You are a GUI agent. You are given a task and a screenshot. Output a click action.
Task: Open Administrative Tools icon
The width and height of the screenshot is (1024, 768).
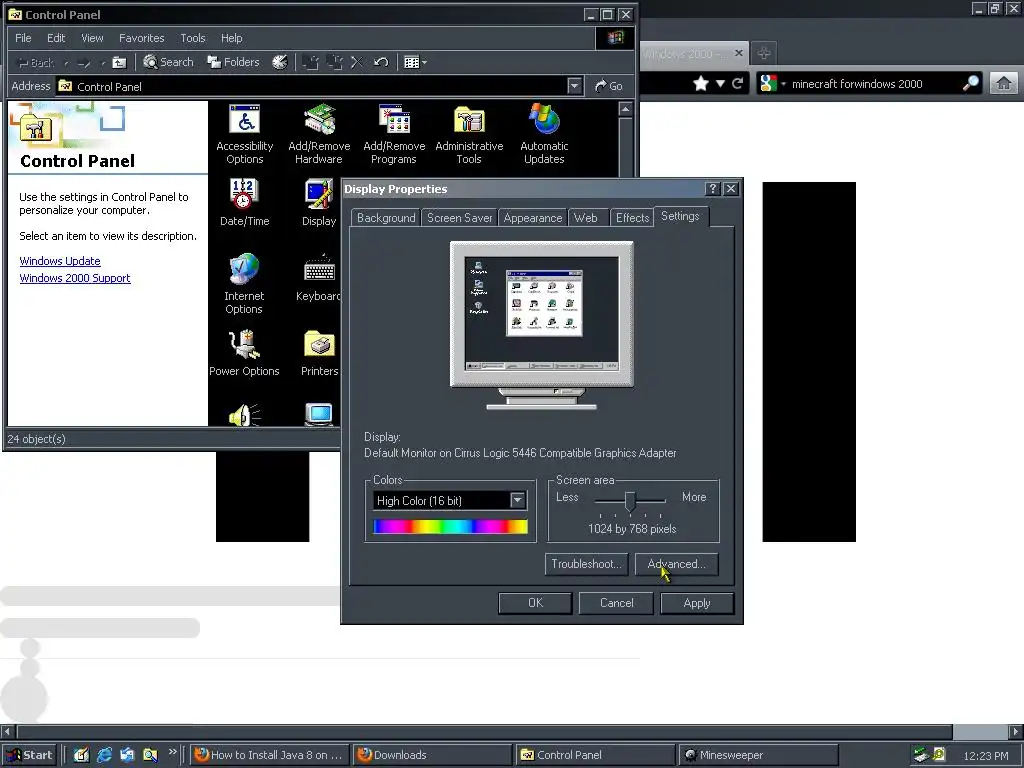tap(469, 134)
